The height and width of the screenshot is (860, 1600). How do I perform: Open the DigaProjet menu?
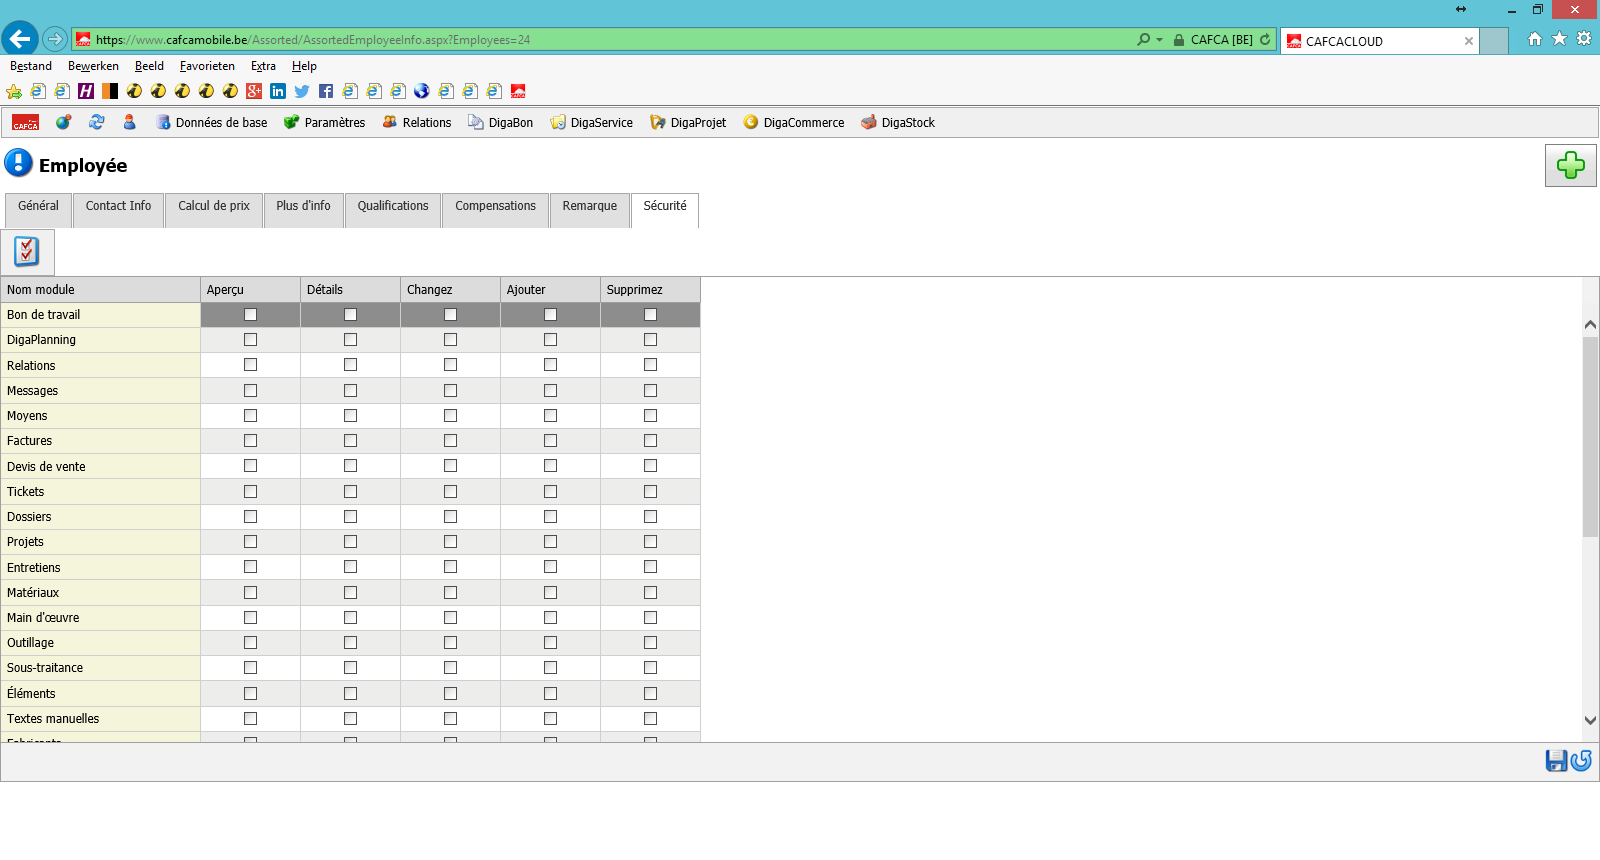tap(688, 122)
